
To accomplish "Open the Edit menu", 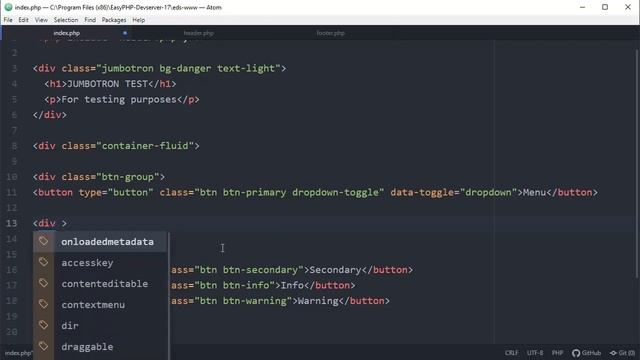I will tap(23, 20).
